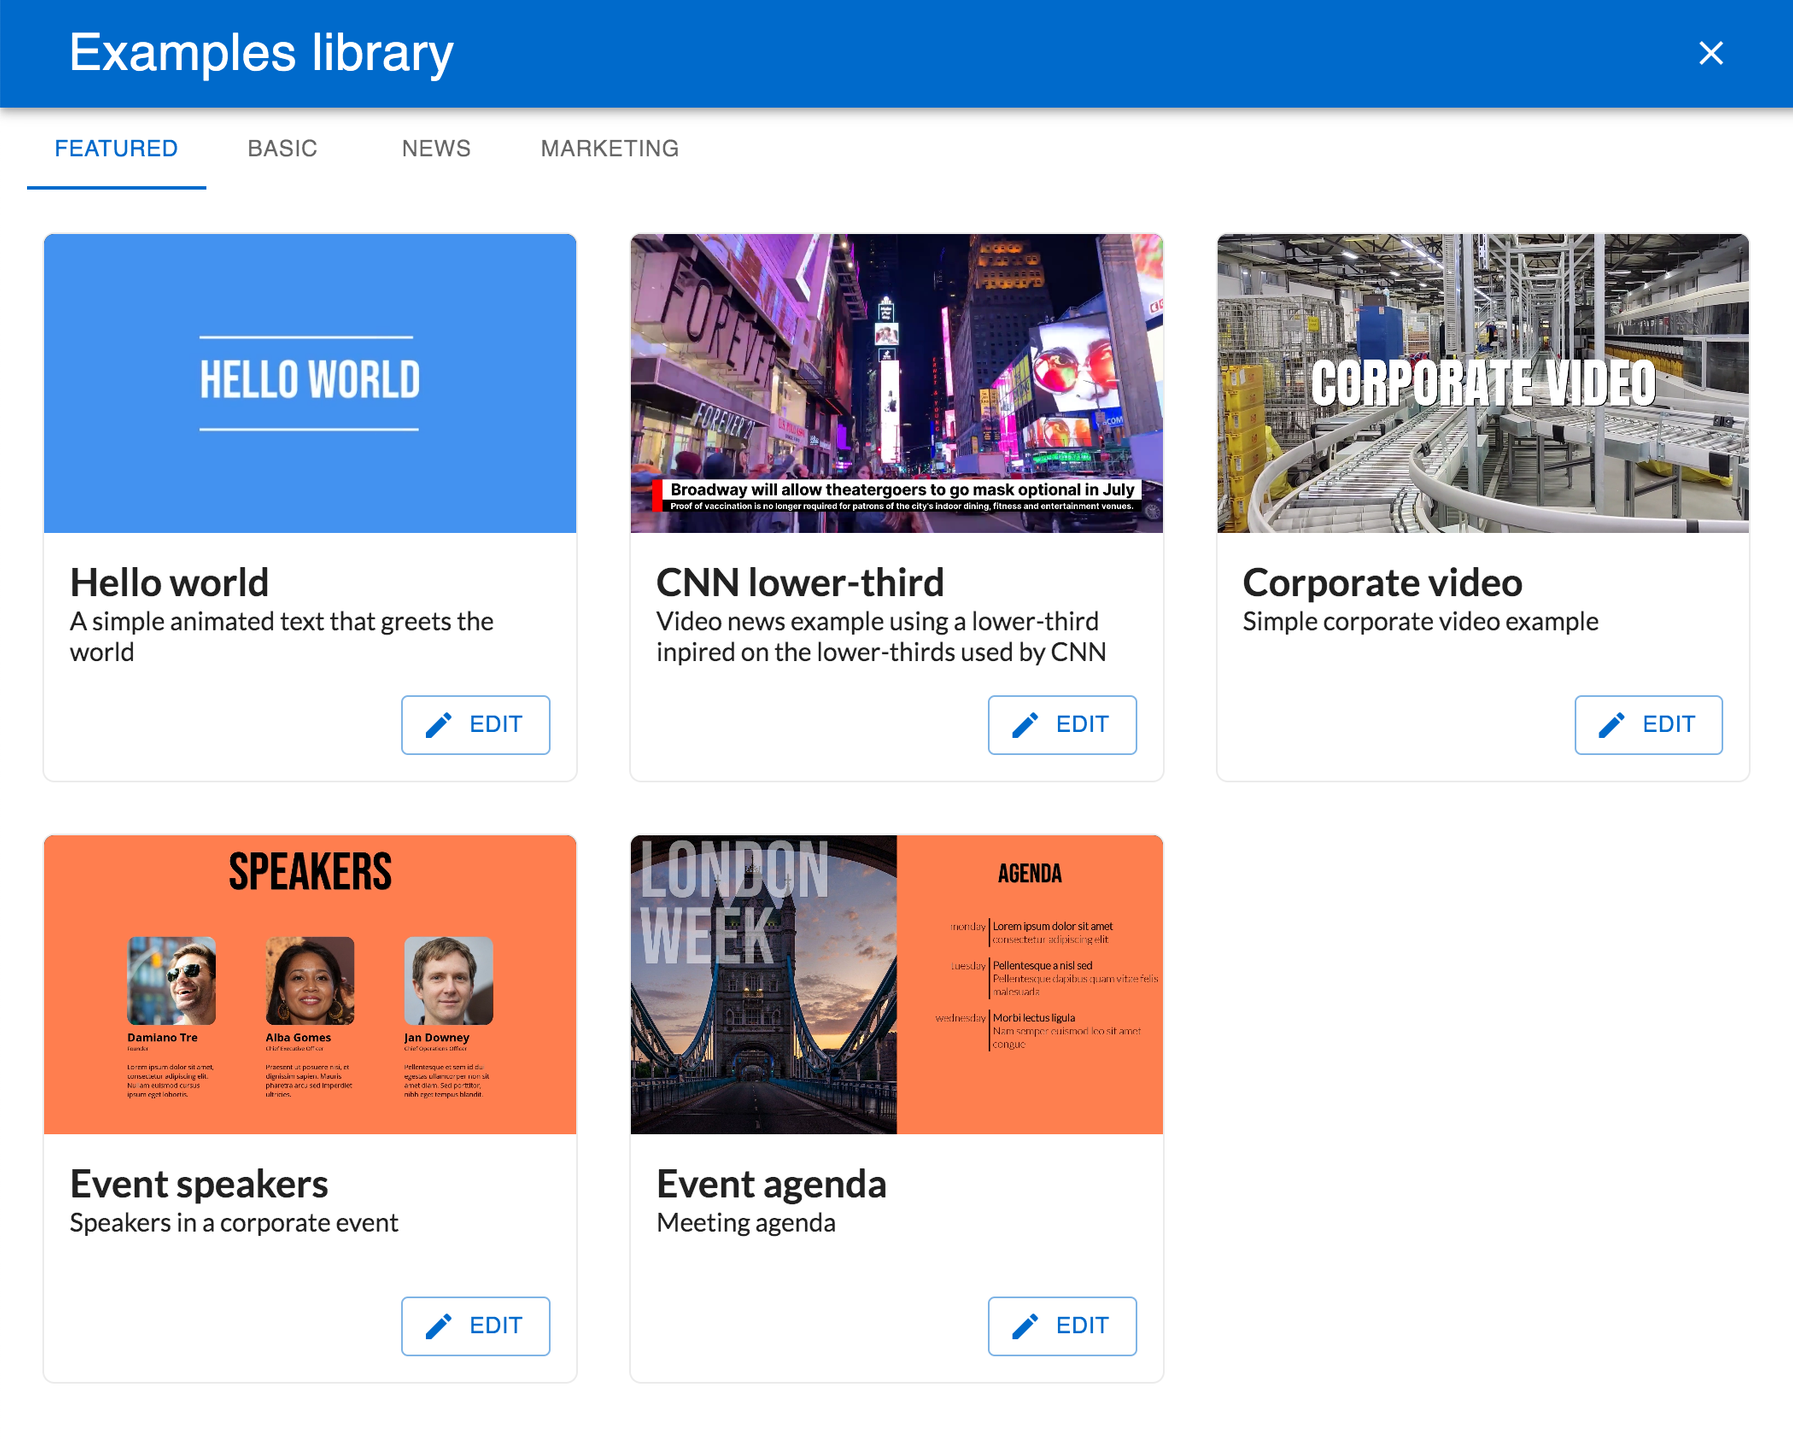Image resolution: width=1793 pixels, height=1440 pixels.
Task: Click the pencil icon on CNN lower-third card
Action: point(1025,725)
